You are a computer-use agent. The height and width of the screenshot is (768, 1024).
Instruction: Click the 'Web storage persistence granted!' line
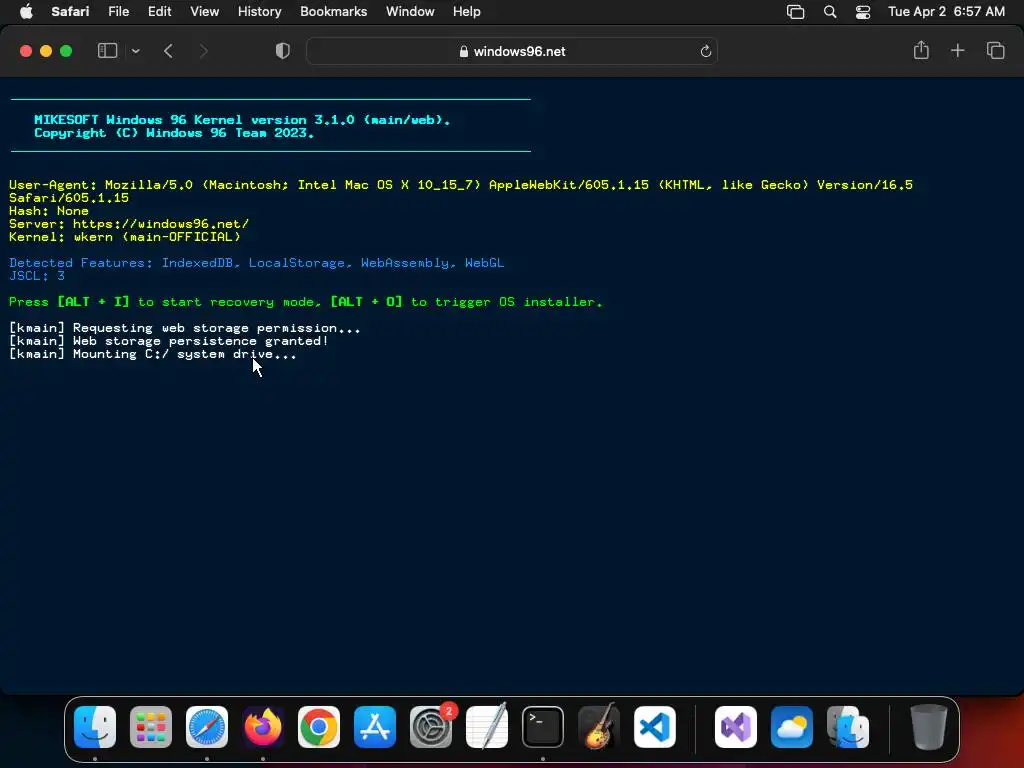point(168,341)
